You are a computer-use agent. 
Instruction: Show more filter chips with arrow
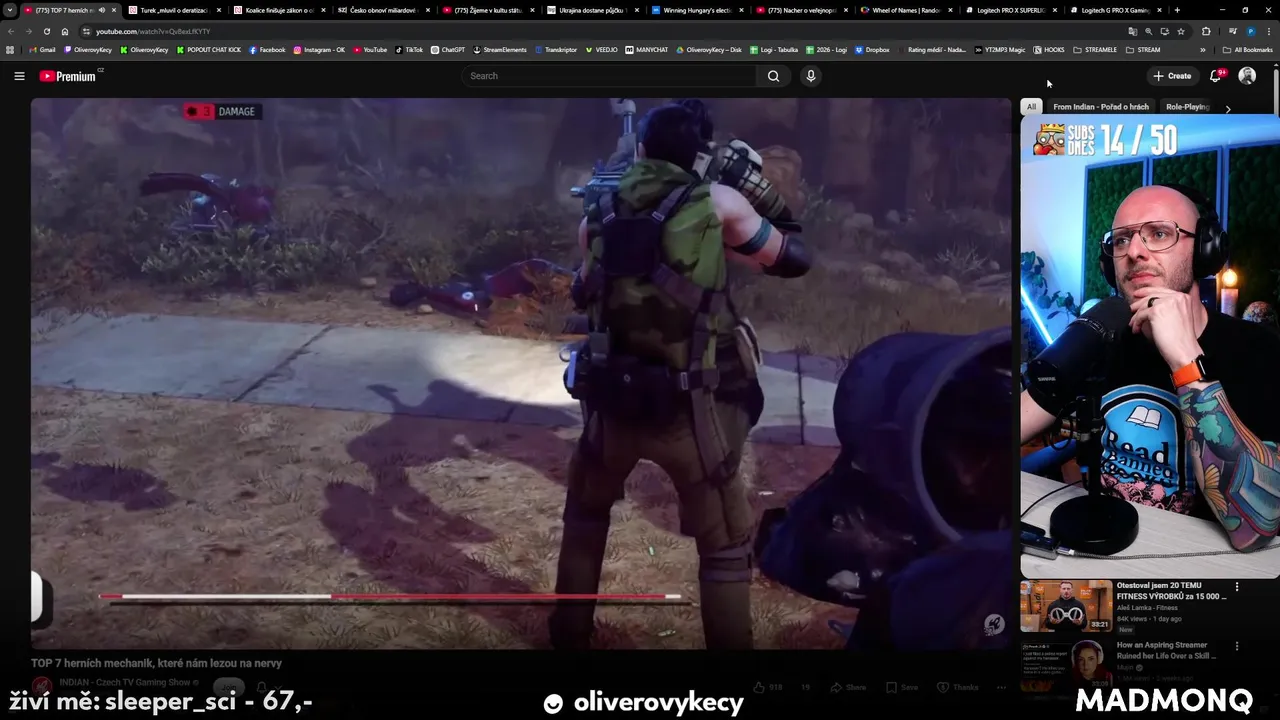1228,108
